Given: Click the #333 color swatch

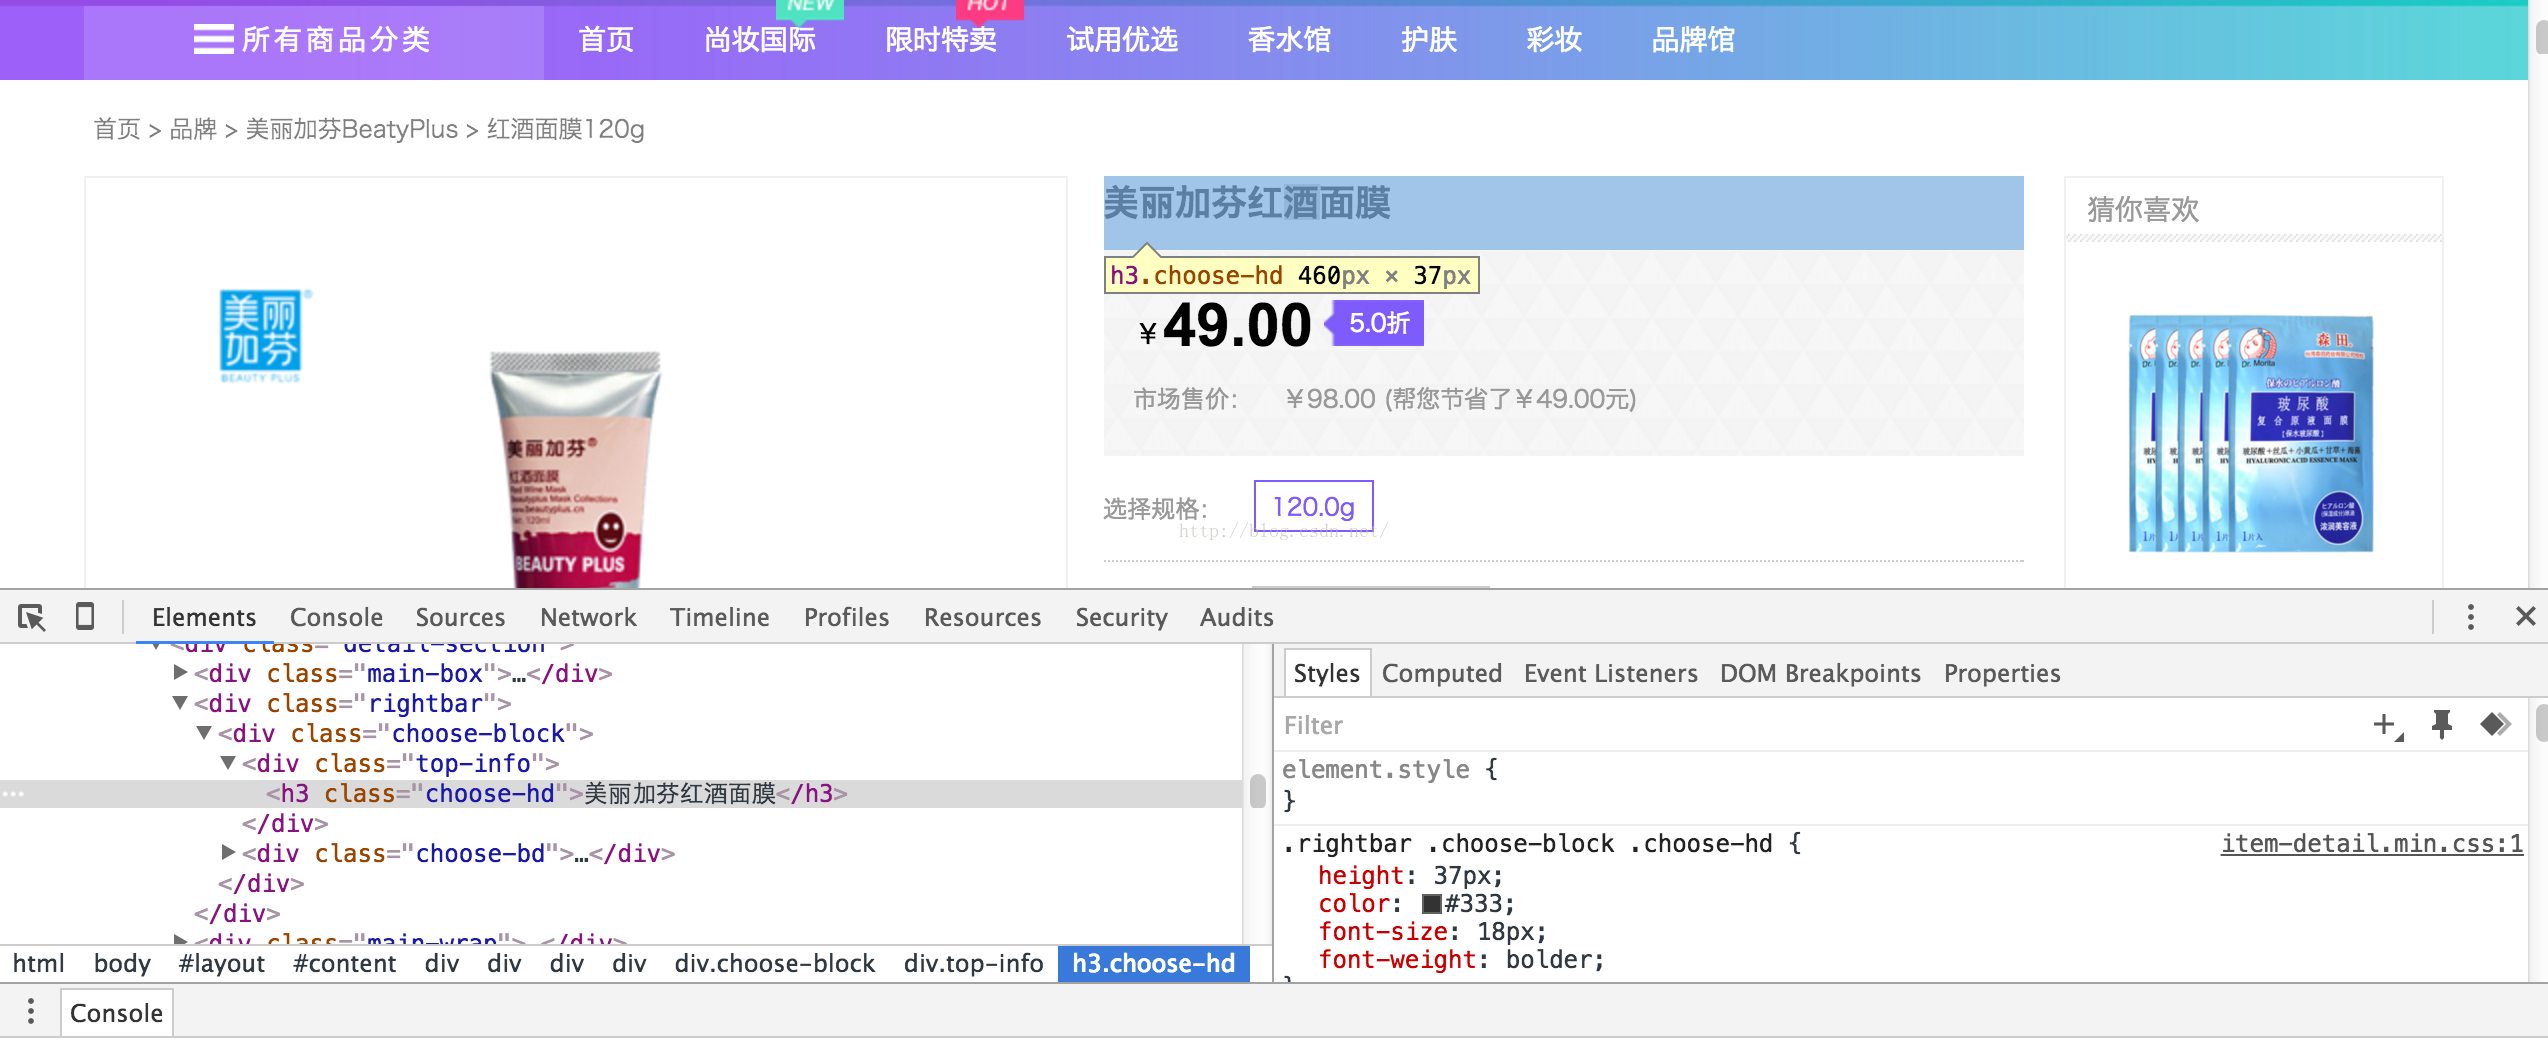Looking at the screenshot, I should 1431,904.
